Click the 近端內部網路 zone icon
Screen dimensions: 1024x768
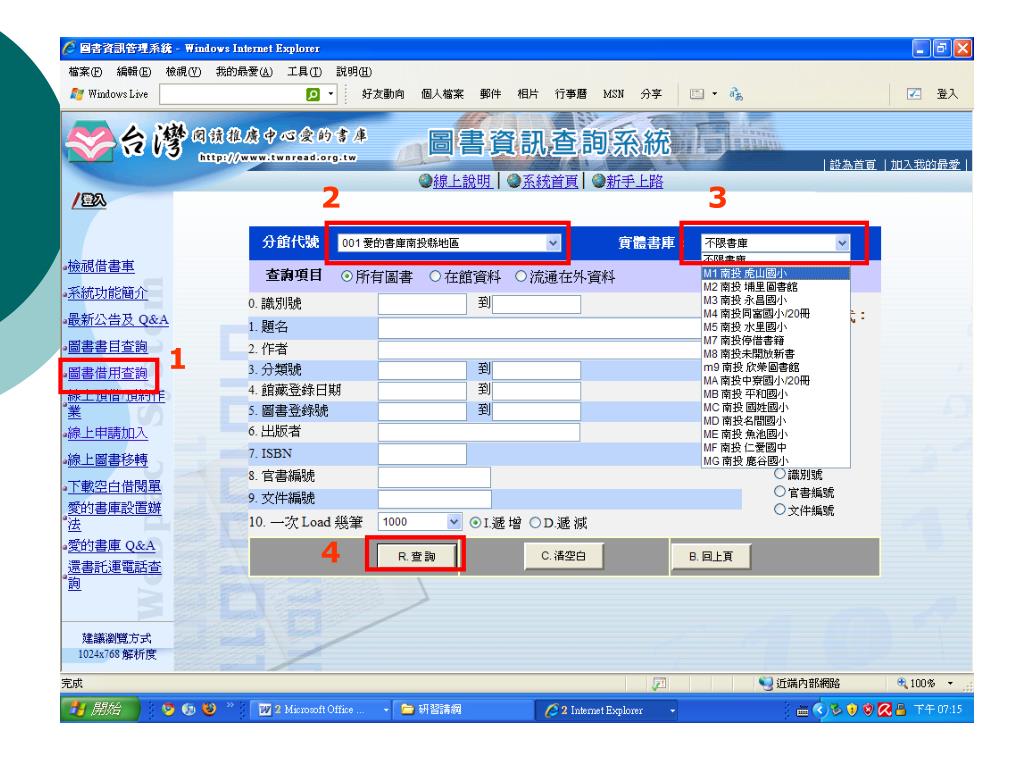(765, 683)
